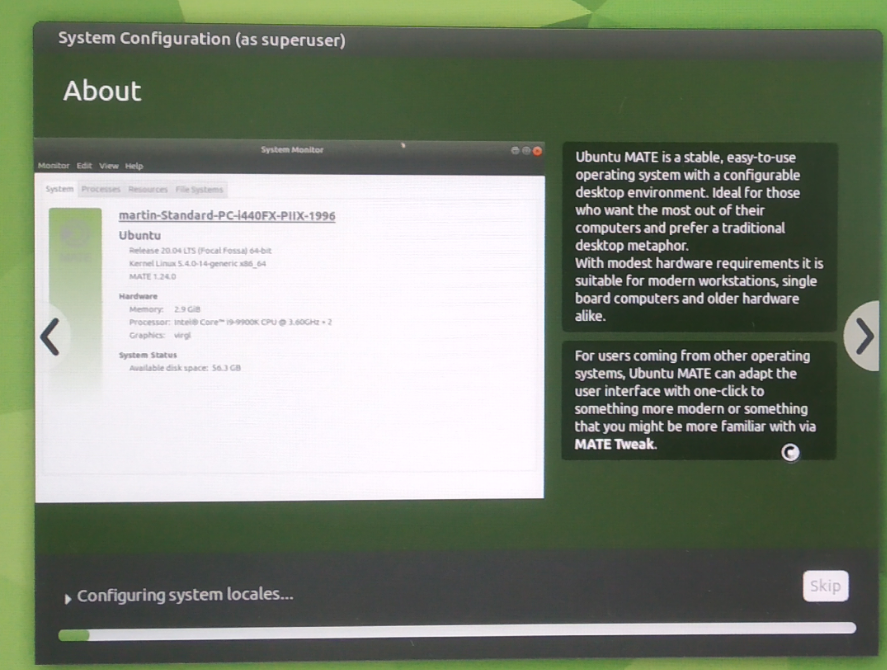Go to the previous slide with left arrow
The width and height of the screenshot is (887, 670).
(51, 337)
